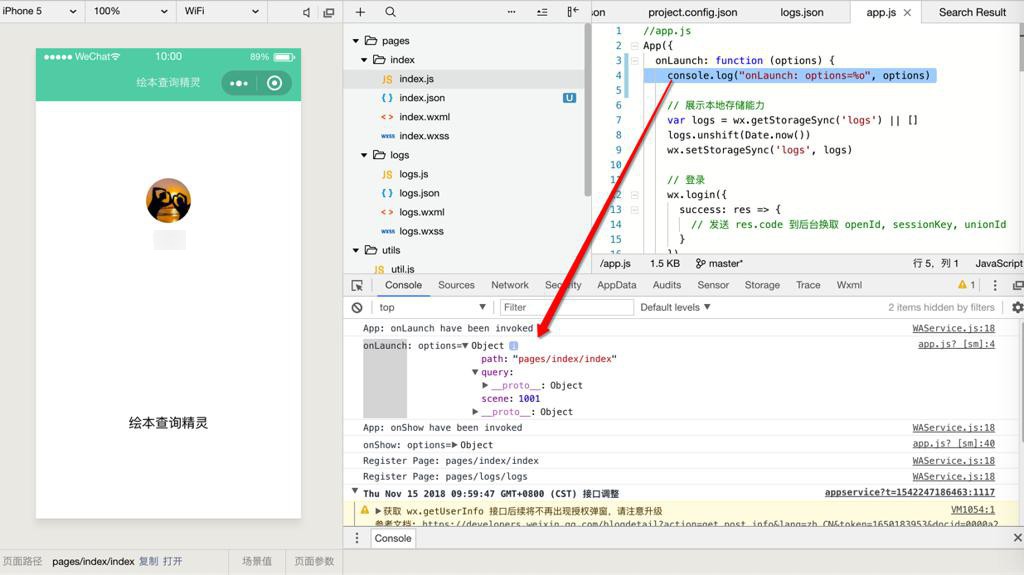Click the U status badge beside index.json
This screenshot has height=575, width=1024.
click(569, 98)
